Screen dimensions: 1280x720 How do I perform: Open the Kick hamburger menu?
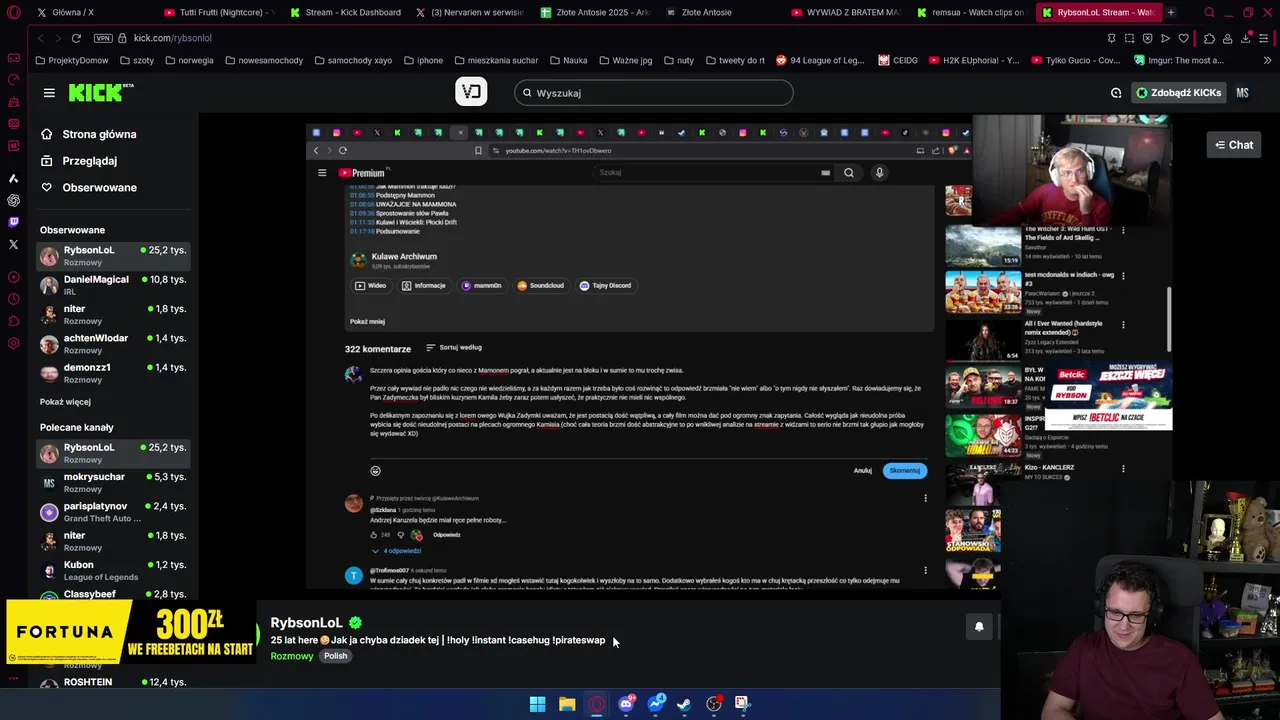(49, 93)
